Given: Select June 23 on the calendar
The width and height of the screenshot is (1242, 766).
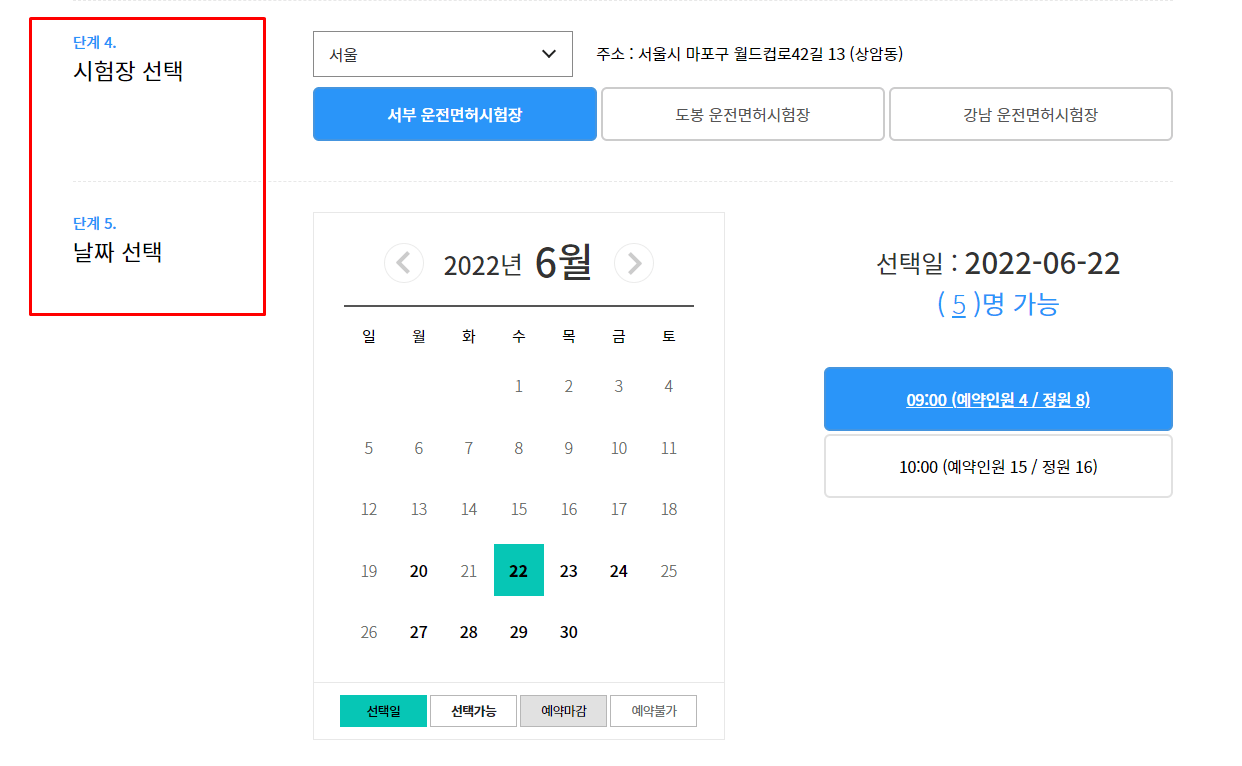Looking at the screenshot, I should [x=568, y=570].
